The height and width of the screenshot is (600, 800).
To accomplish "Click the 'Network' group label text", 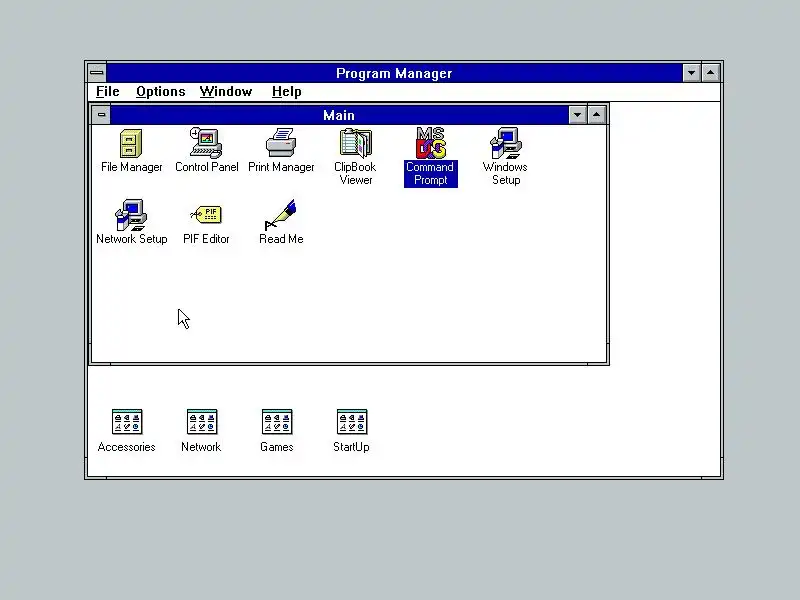I will pyautogui.click(x=201, y=447).
